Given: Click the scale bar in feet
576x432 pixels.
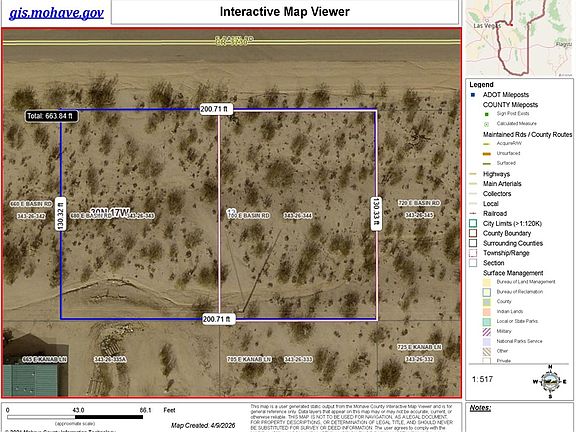Looking at the screenshot, I should [x=75, y=417].
